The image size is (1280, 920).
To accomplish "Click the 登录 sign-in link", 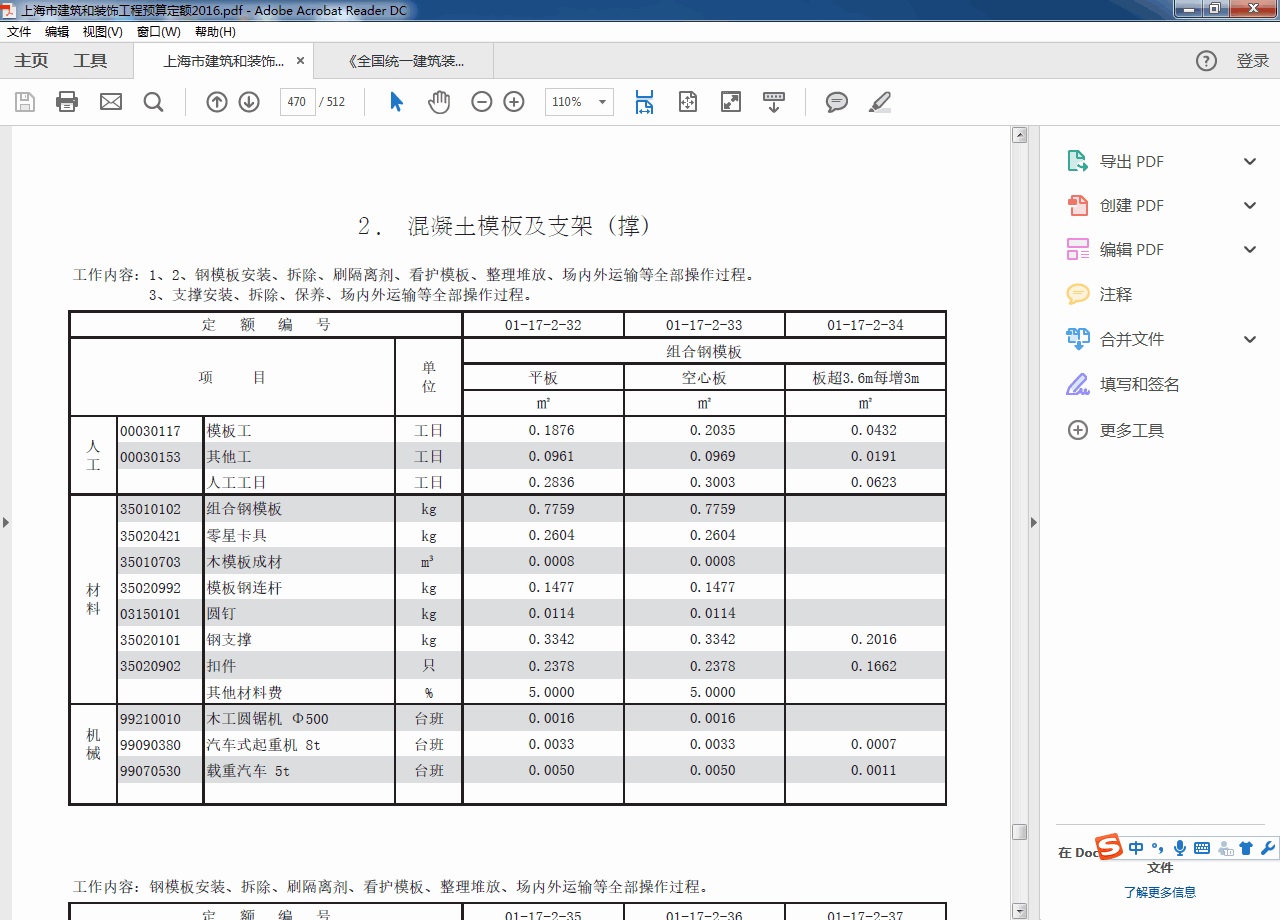I will 1252,61.
